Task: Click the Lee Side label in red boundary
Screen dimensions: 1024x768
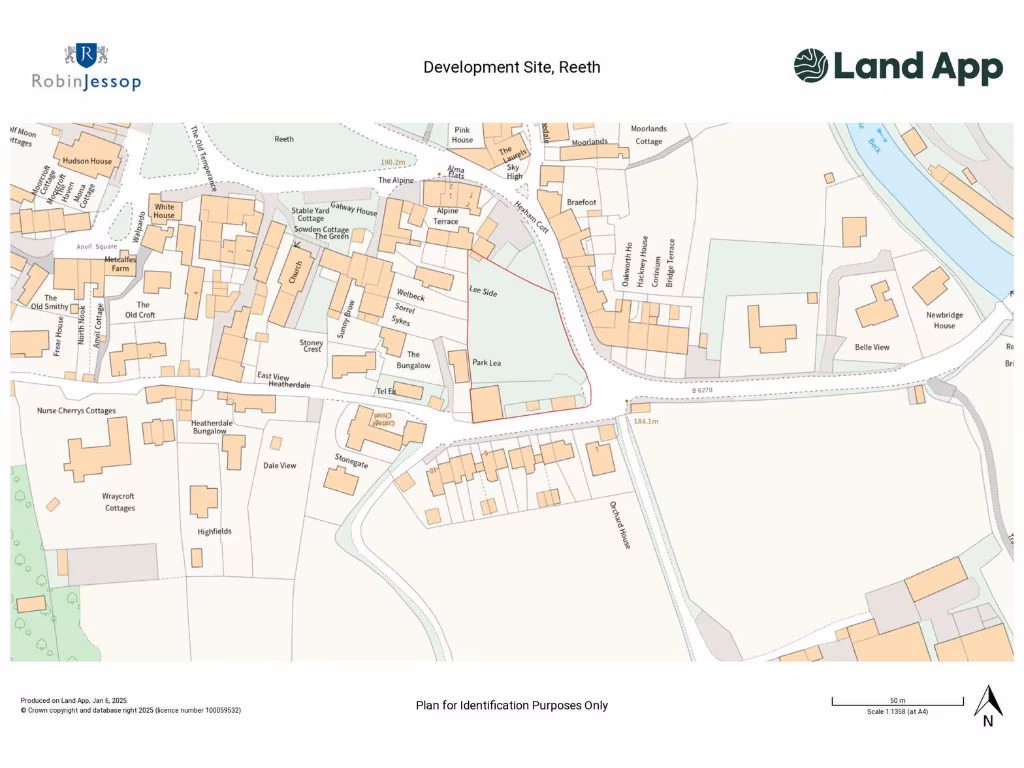Action: pos(483,291)
